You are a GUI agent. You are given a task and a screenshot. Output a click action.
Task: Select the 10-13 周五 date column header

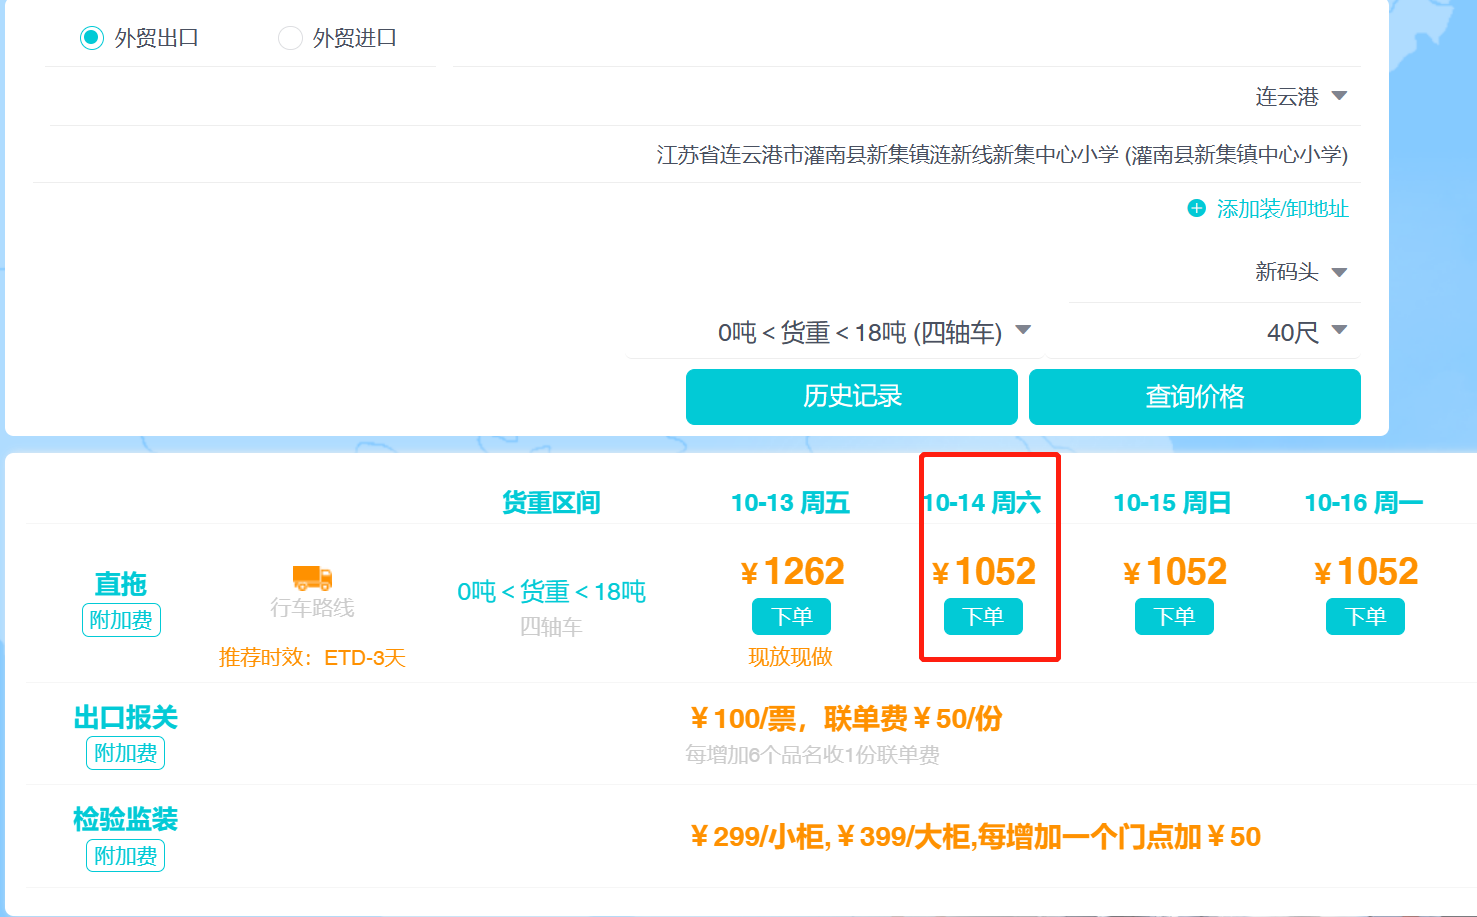tap(790, 502)
